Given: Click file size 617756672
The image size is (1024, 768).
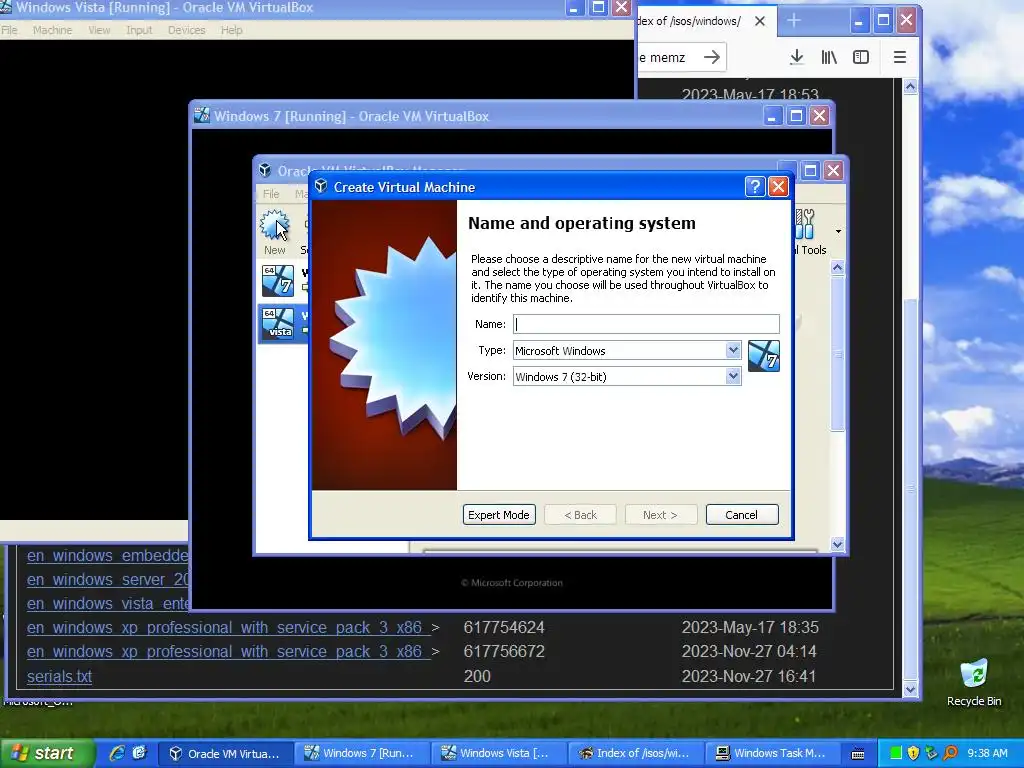Looking at the screenshot, I should click(504, 652).
